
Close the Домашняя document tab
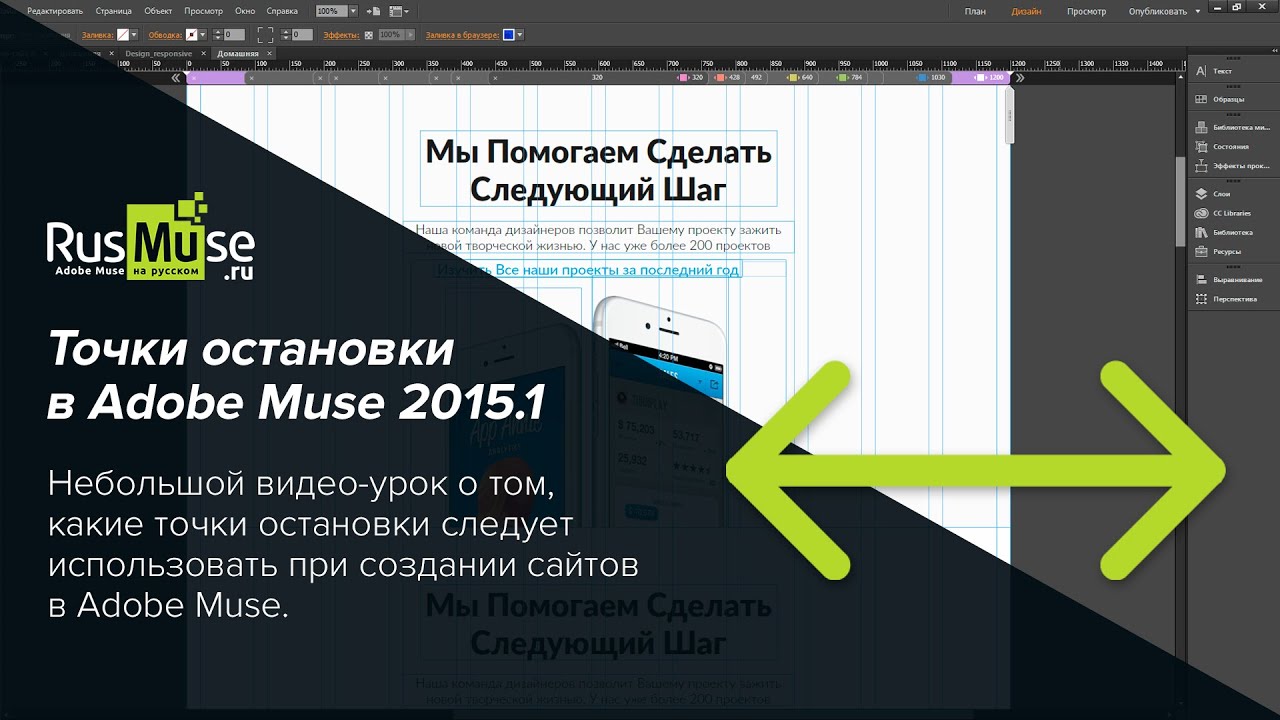tap(270, 53)
